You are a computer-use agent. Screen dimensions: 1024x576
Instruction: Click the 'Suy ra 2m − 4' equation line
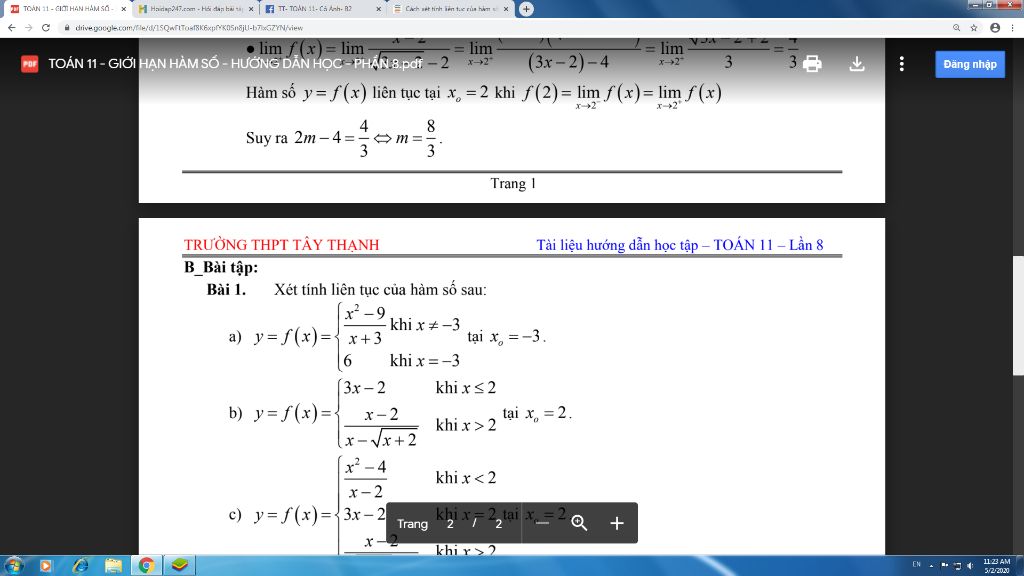click(x=344, y=138)
